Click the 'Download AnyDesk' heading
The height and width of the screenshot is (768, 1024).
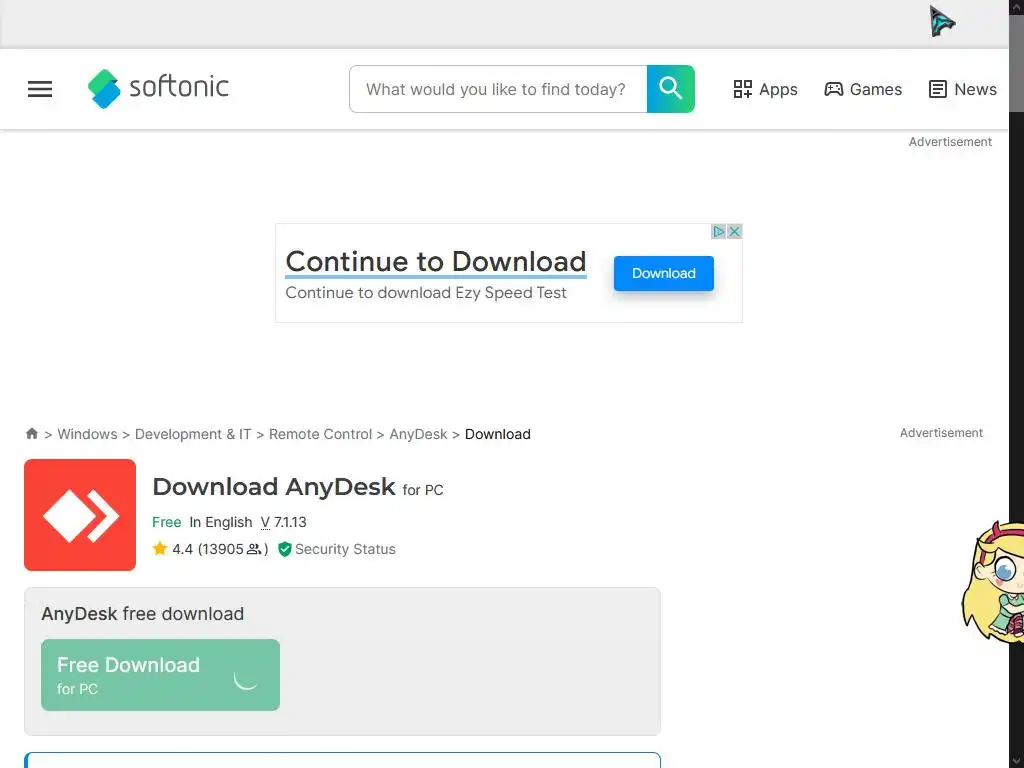[274, 487]
